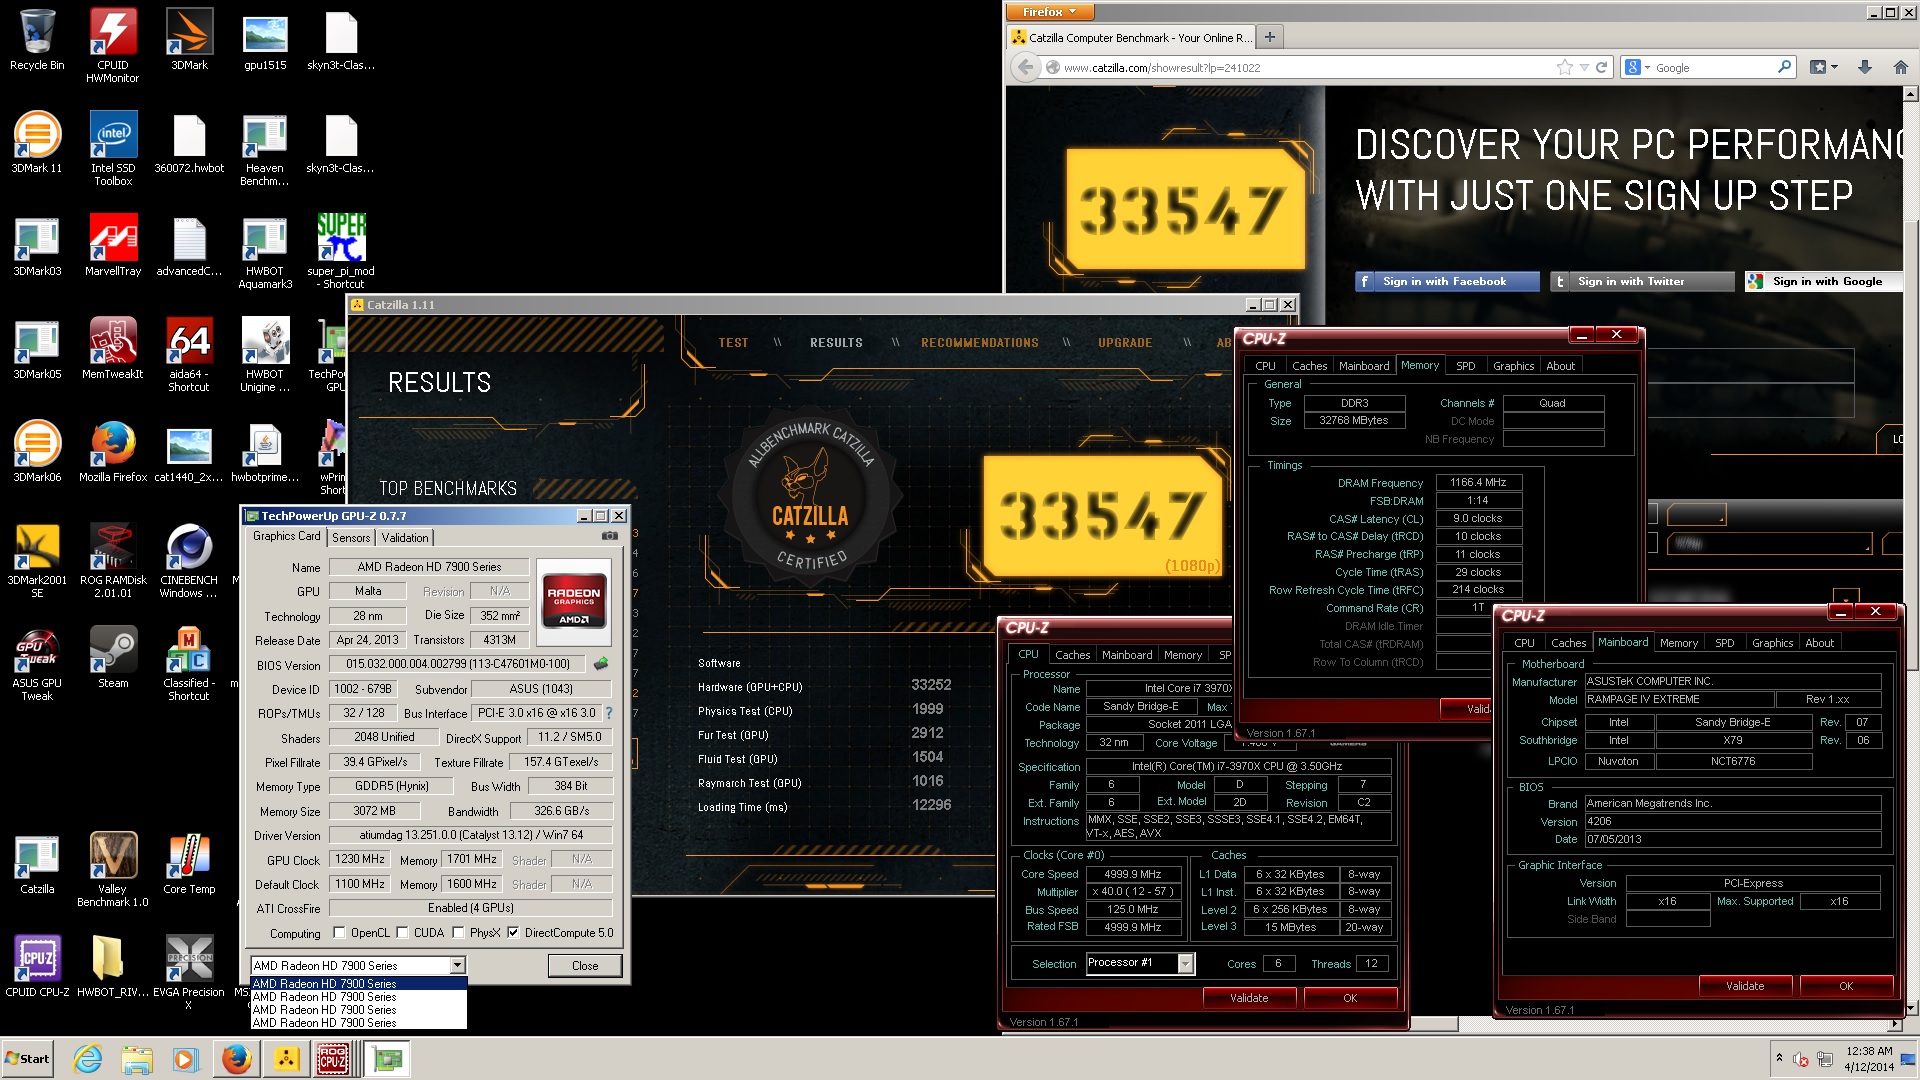Screen dimensions: 1920x1080
Task: Open TEST tab in Catzilla
Action: (733, 343)
